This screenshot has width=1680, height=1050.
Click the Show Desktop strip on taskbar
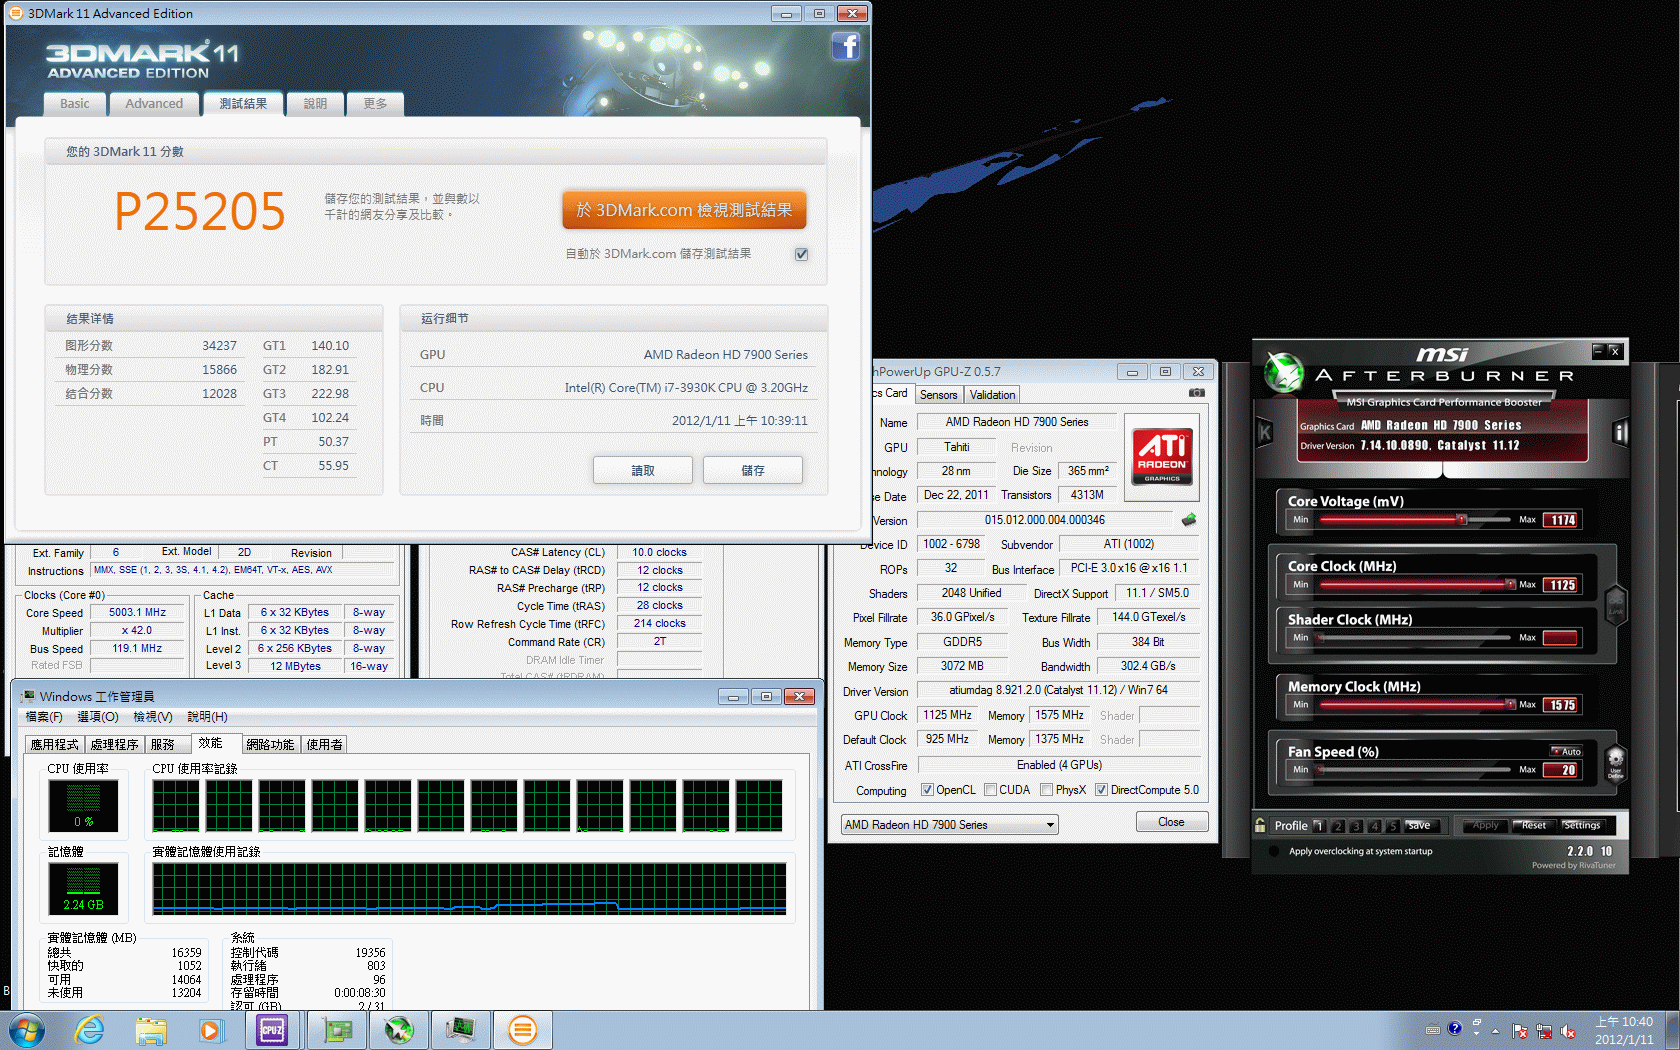(x=1672, y=1030)
